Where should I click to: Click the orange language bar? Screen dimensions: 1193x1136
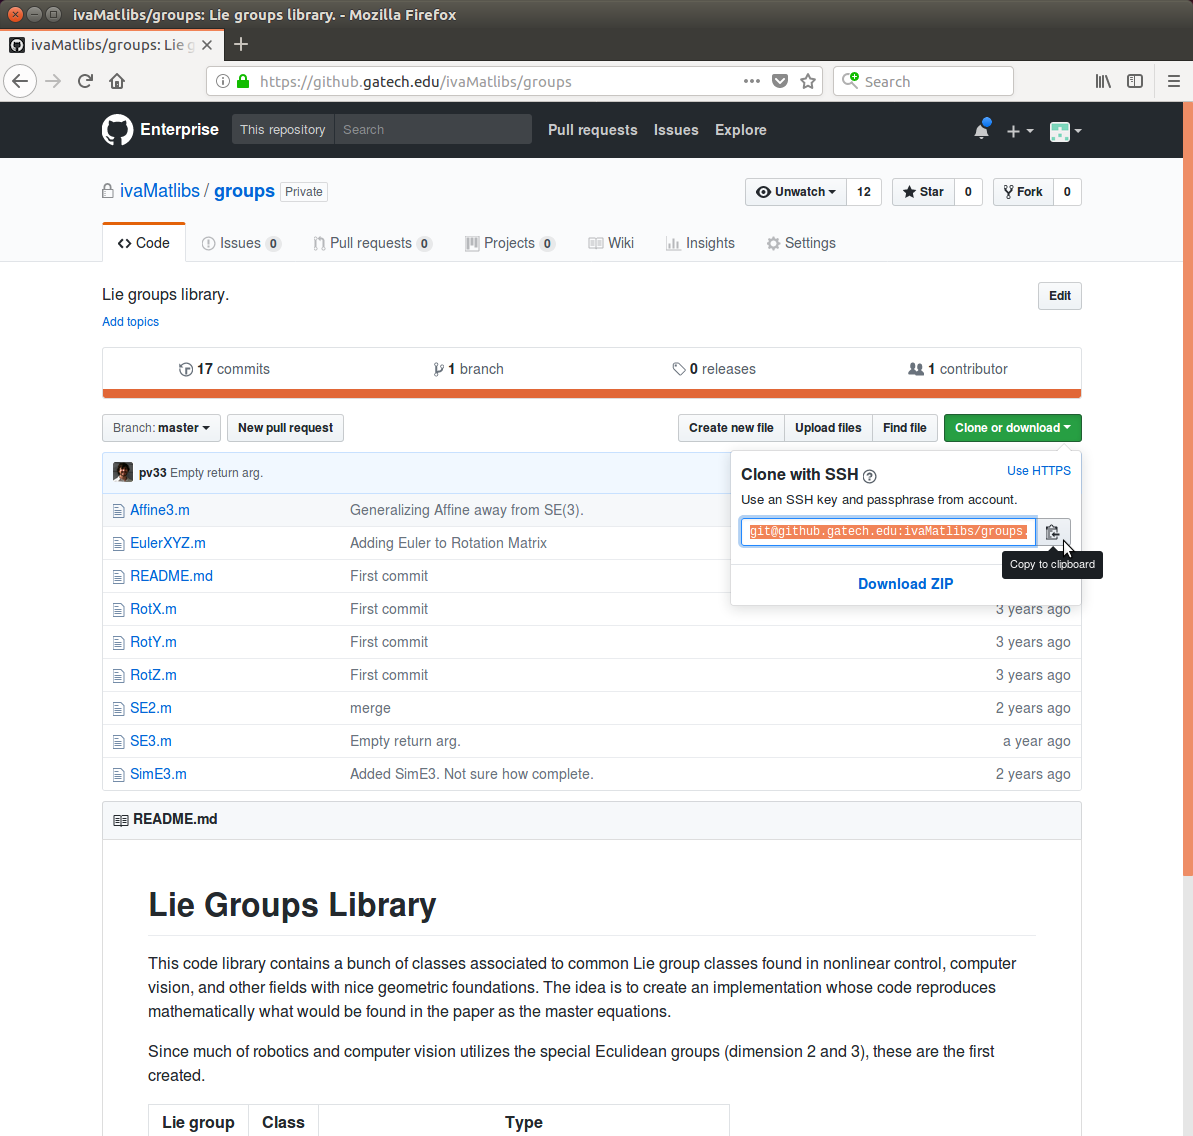[x=591, y=394]
